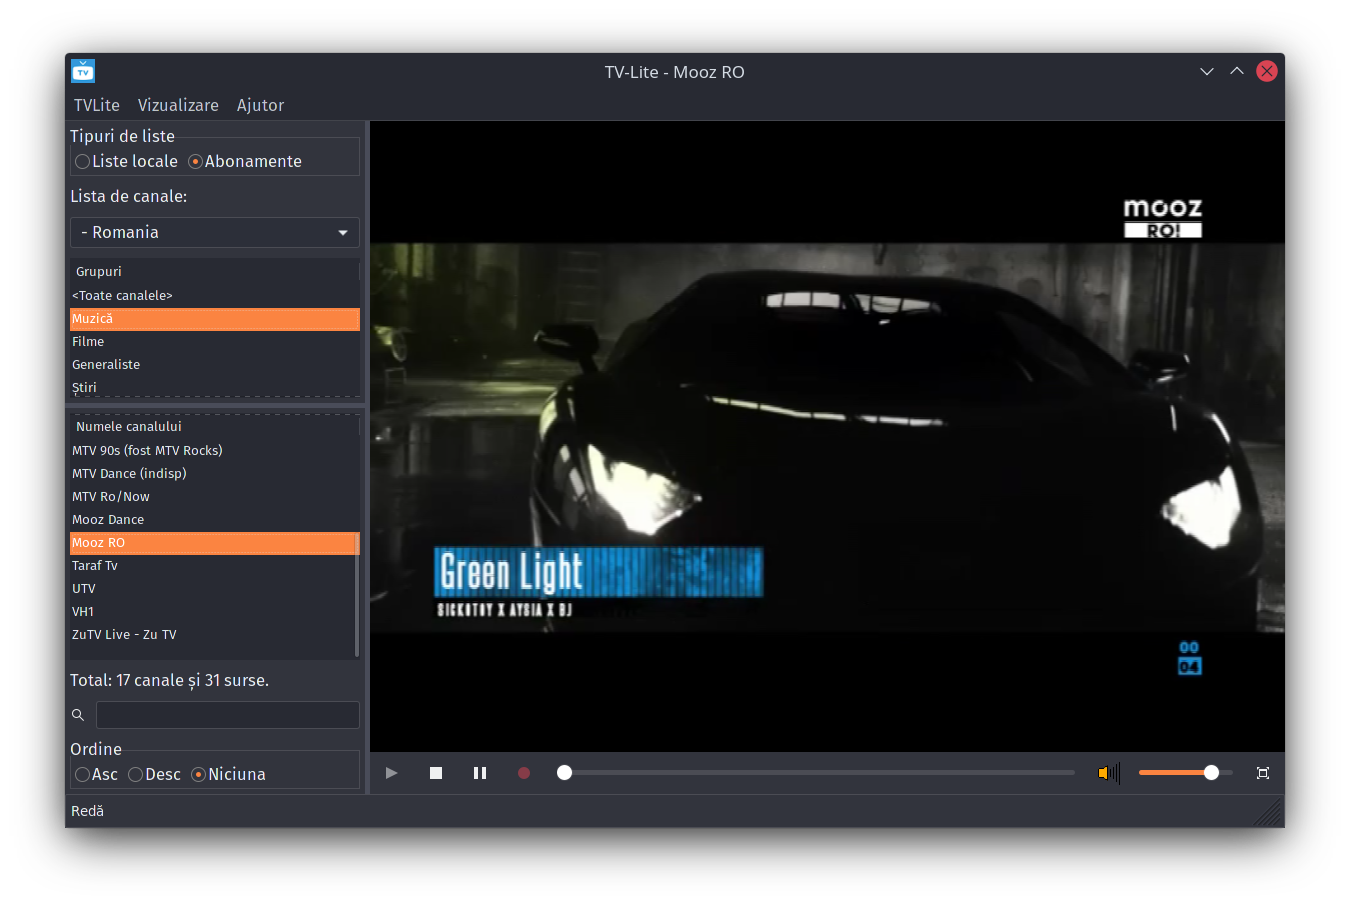Click the channel list vertical scrollbar
The image size is (1350, 905).
click(x=357, y=595)
